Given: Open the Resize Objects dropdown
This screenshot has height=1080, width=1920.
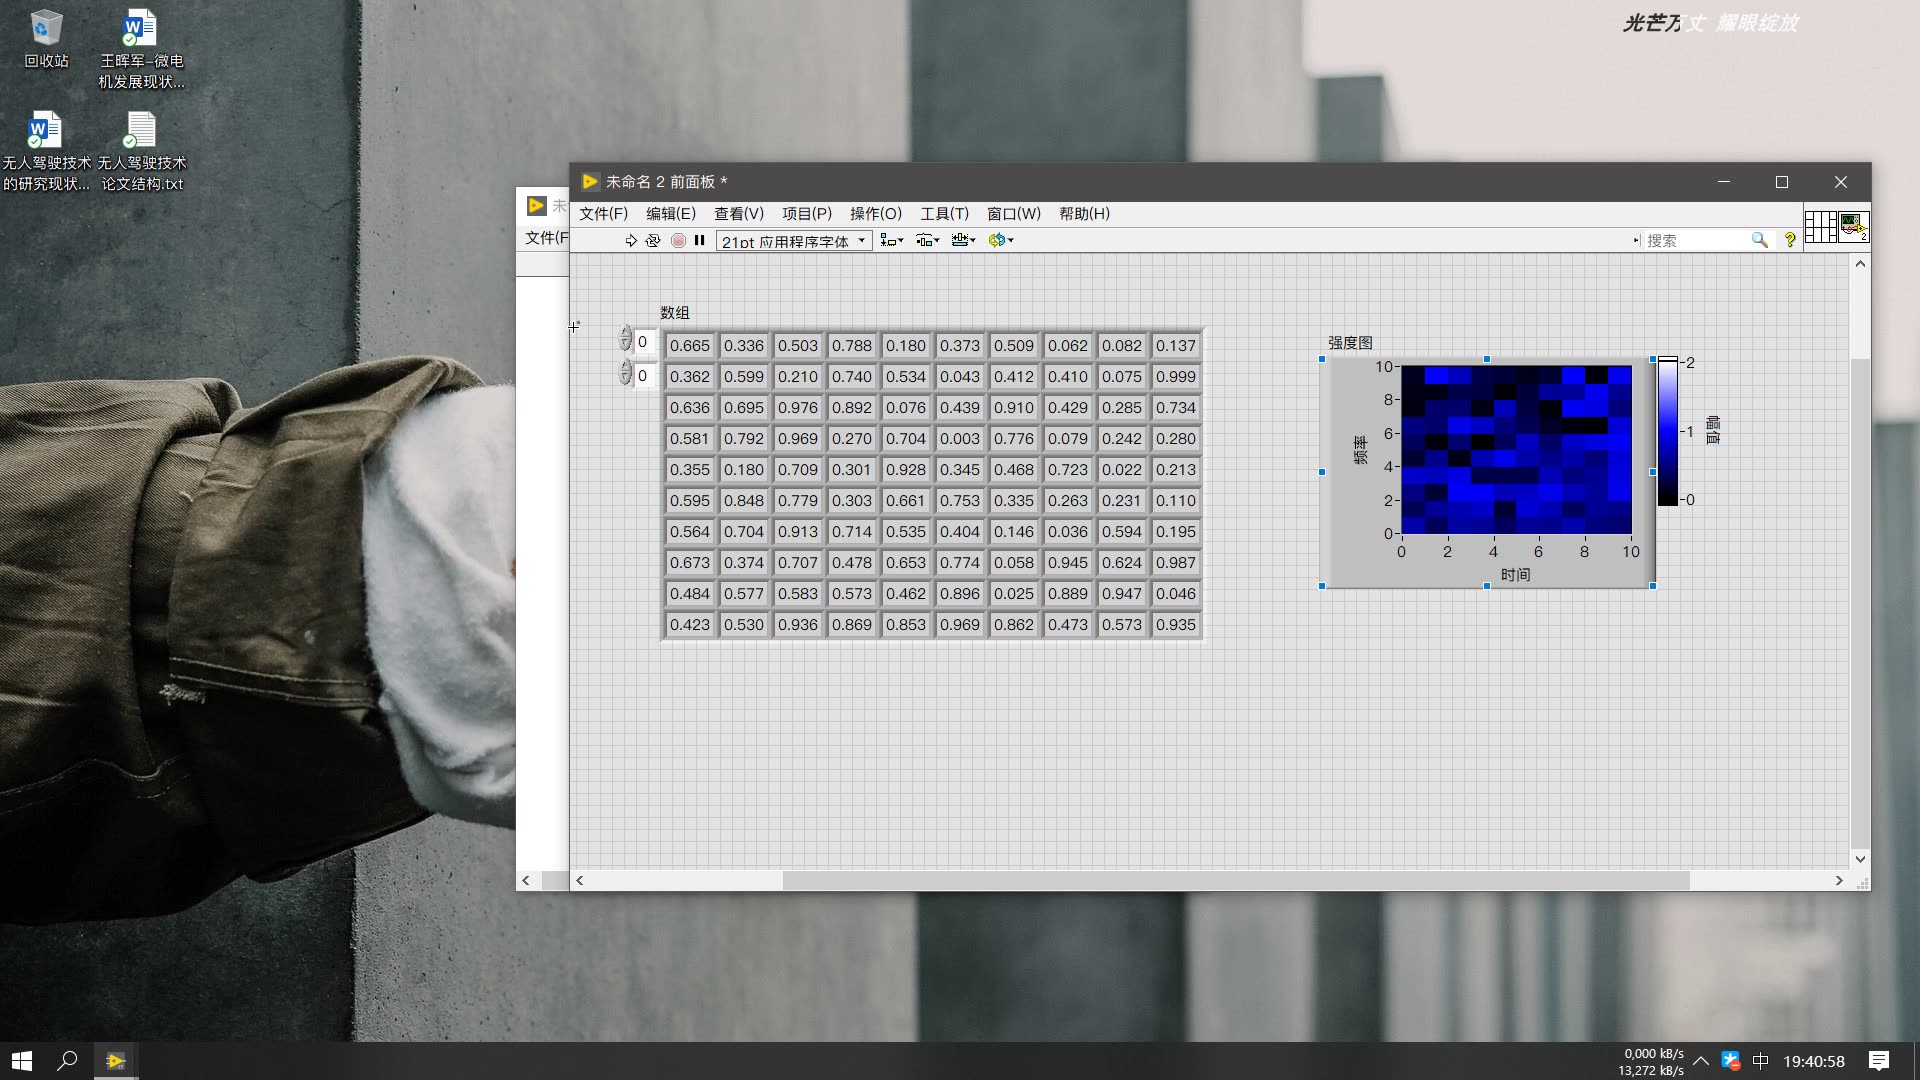Looking at the screenshot, I should pyautogui.click(x=963, y=240).
